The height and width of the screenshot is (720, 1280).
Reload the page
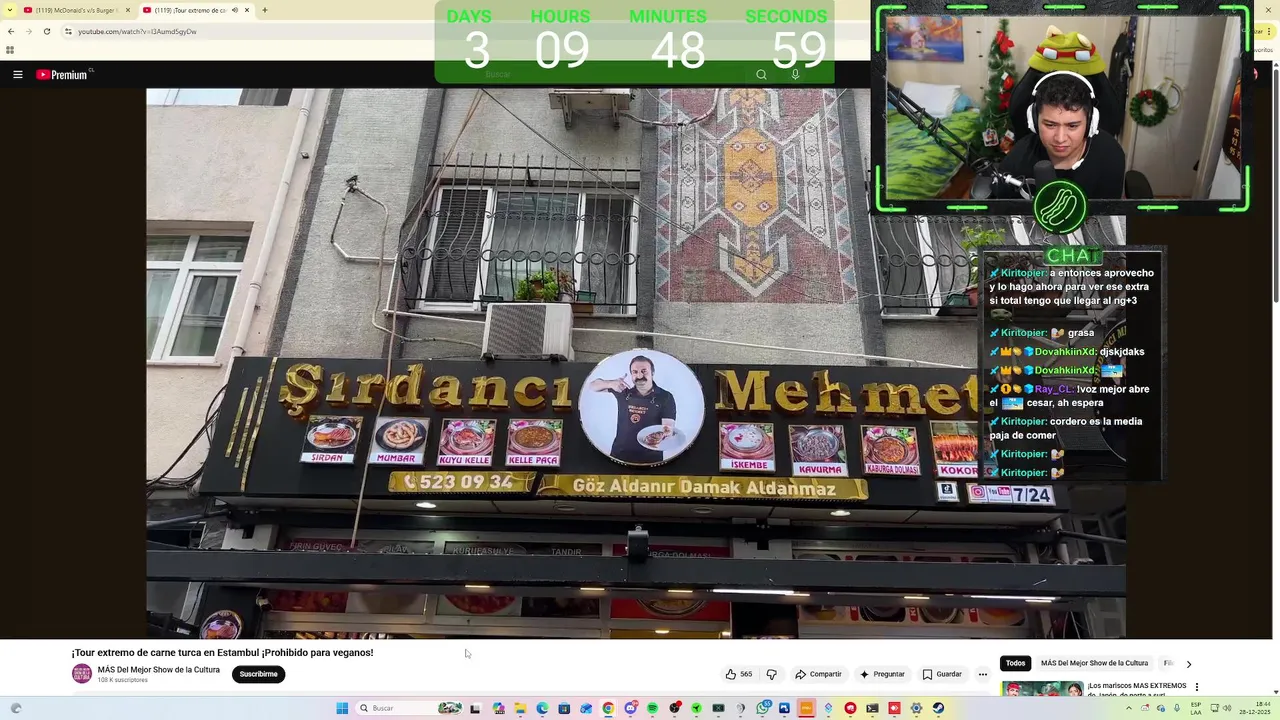[x=46, y=31]
